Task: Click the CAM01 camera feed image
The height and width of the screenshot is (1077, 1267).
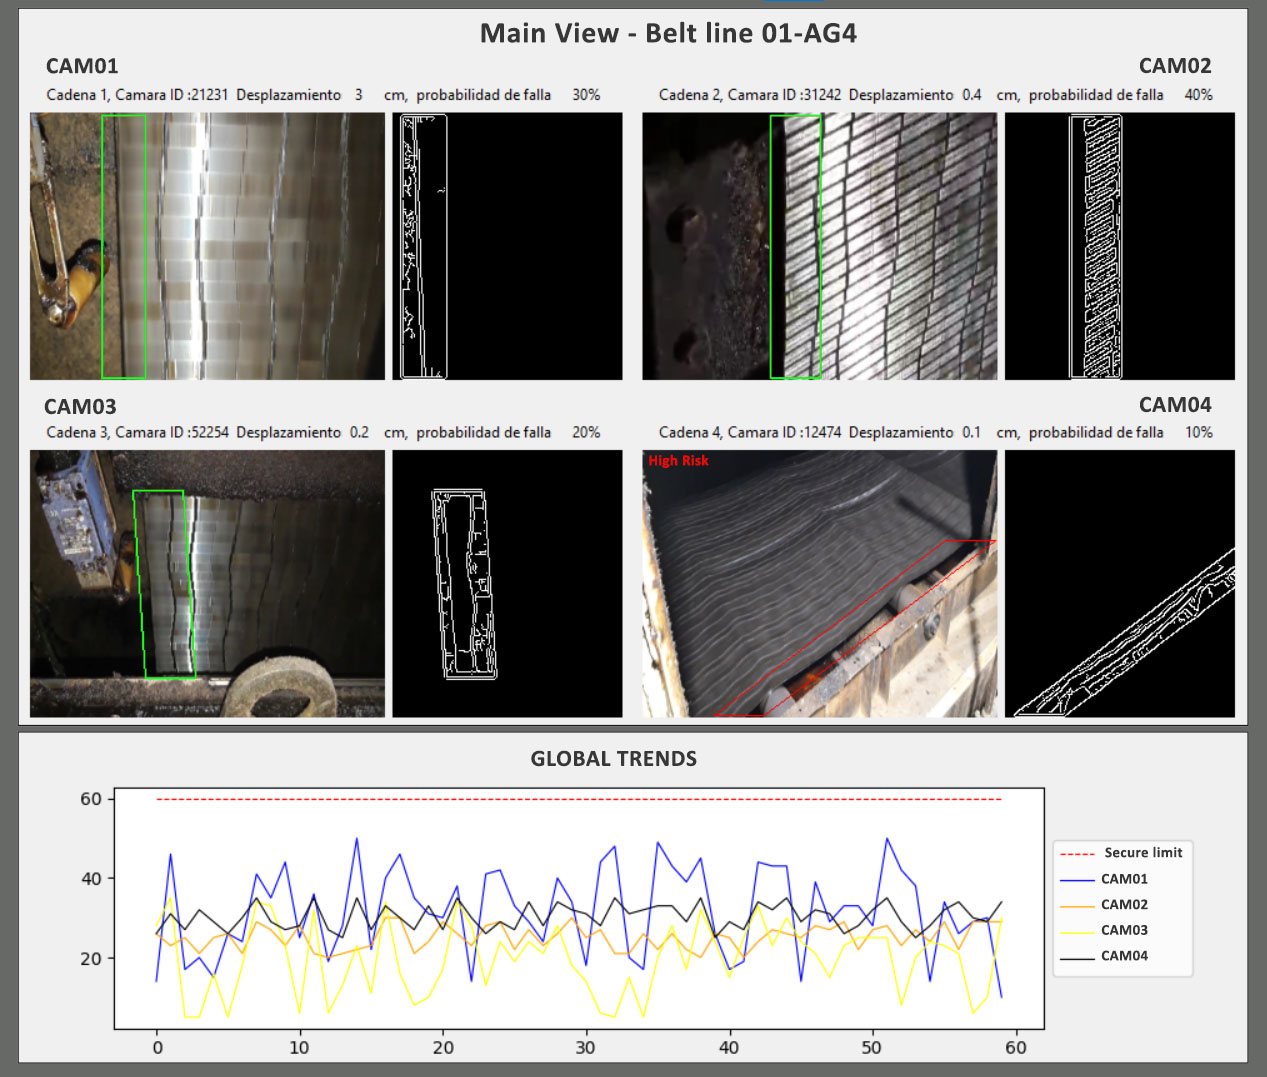Action: (x=207, y=246)
